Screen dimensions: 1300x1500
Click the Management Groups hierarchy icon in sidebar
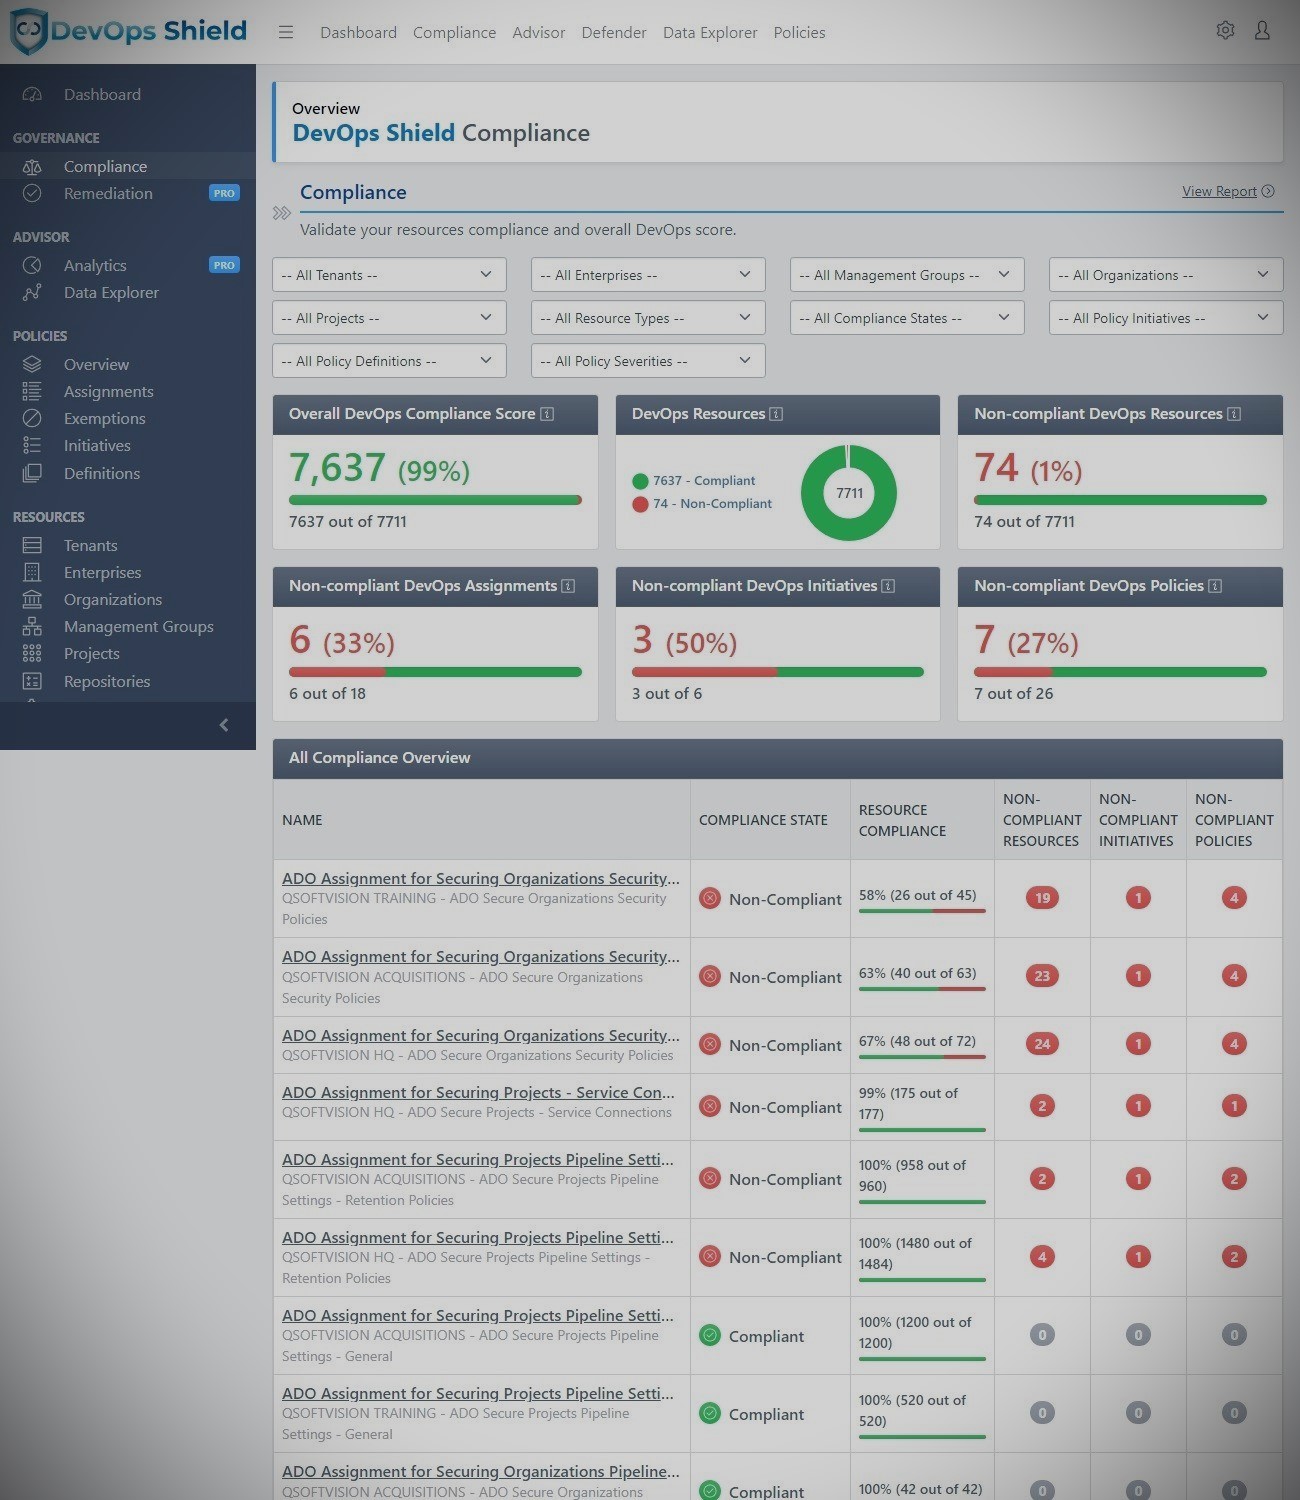click(x=32, y=627)
